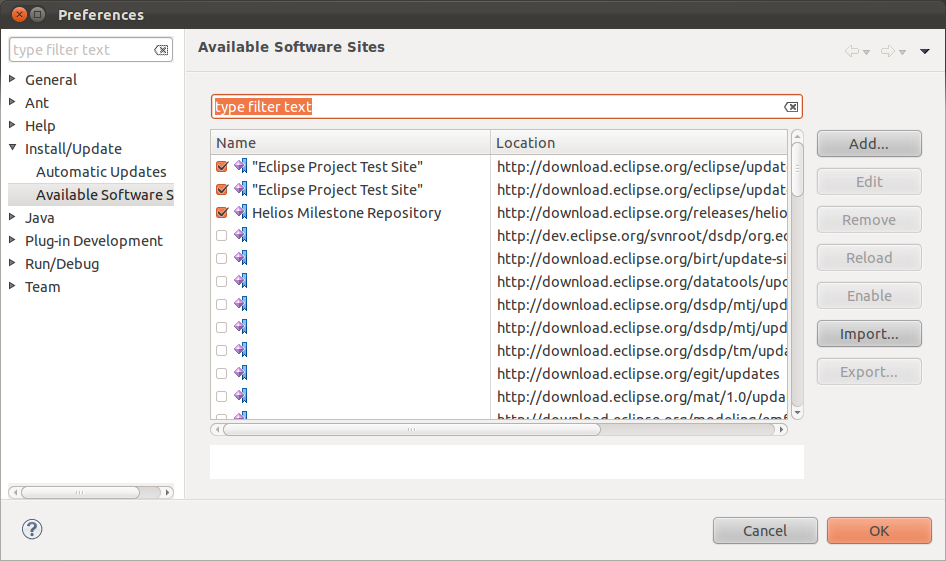Viewport: 946px width, 561px height.
Task: Select the Helios Milestone Repository name
Action: pyautogui.click(x=346, y=213)
